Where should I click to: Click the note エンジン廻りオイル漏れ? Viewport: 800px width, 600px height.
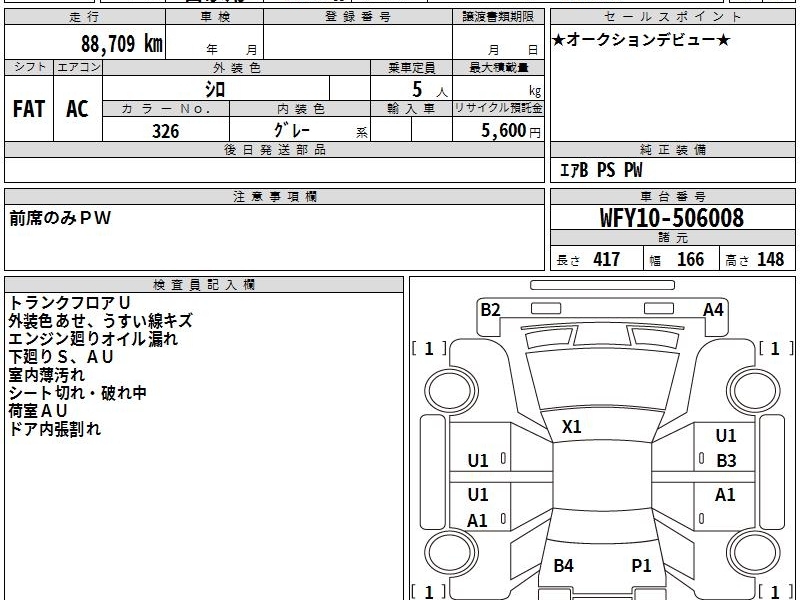93,339
